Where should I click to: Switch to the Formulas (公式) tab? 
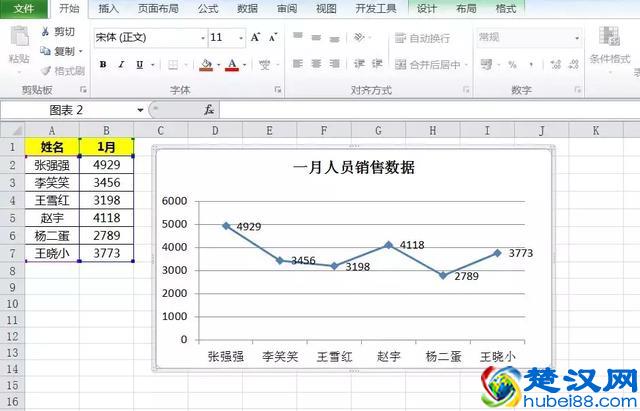coord(208,9)
